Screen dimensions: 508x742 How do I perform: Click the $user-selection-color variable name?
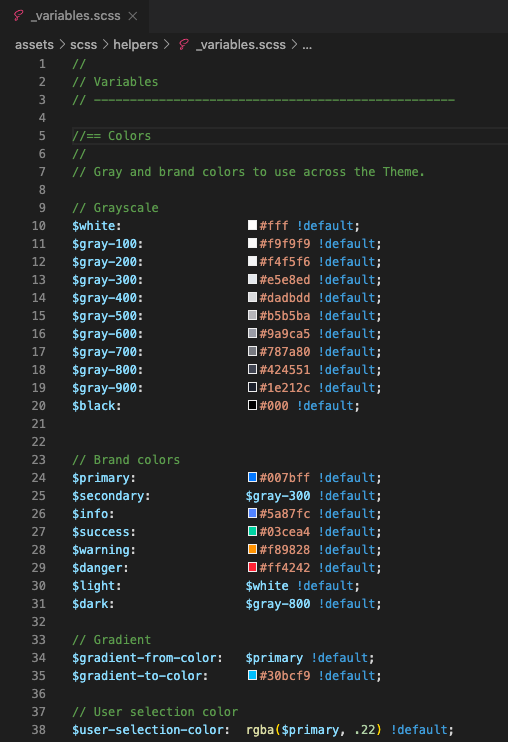click(148, 729)
